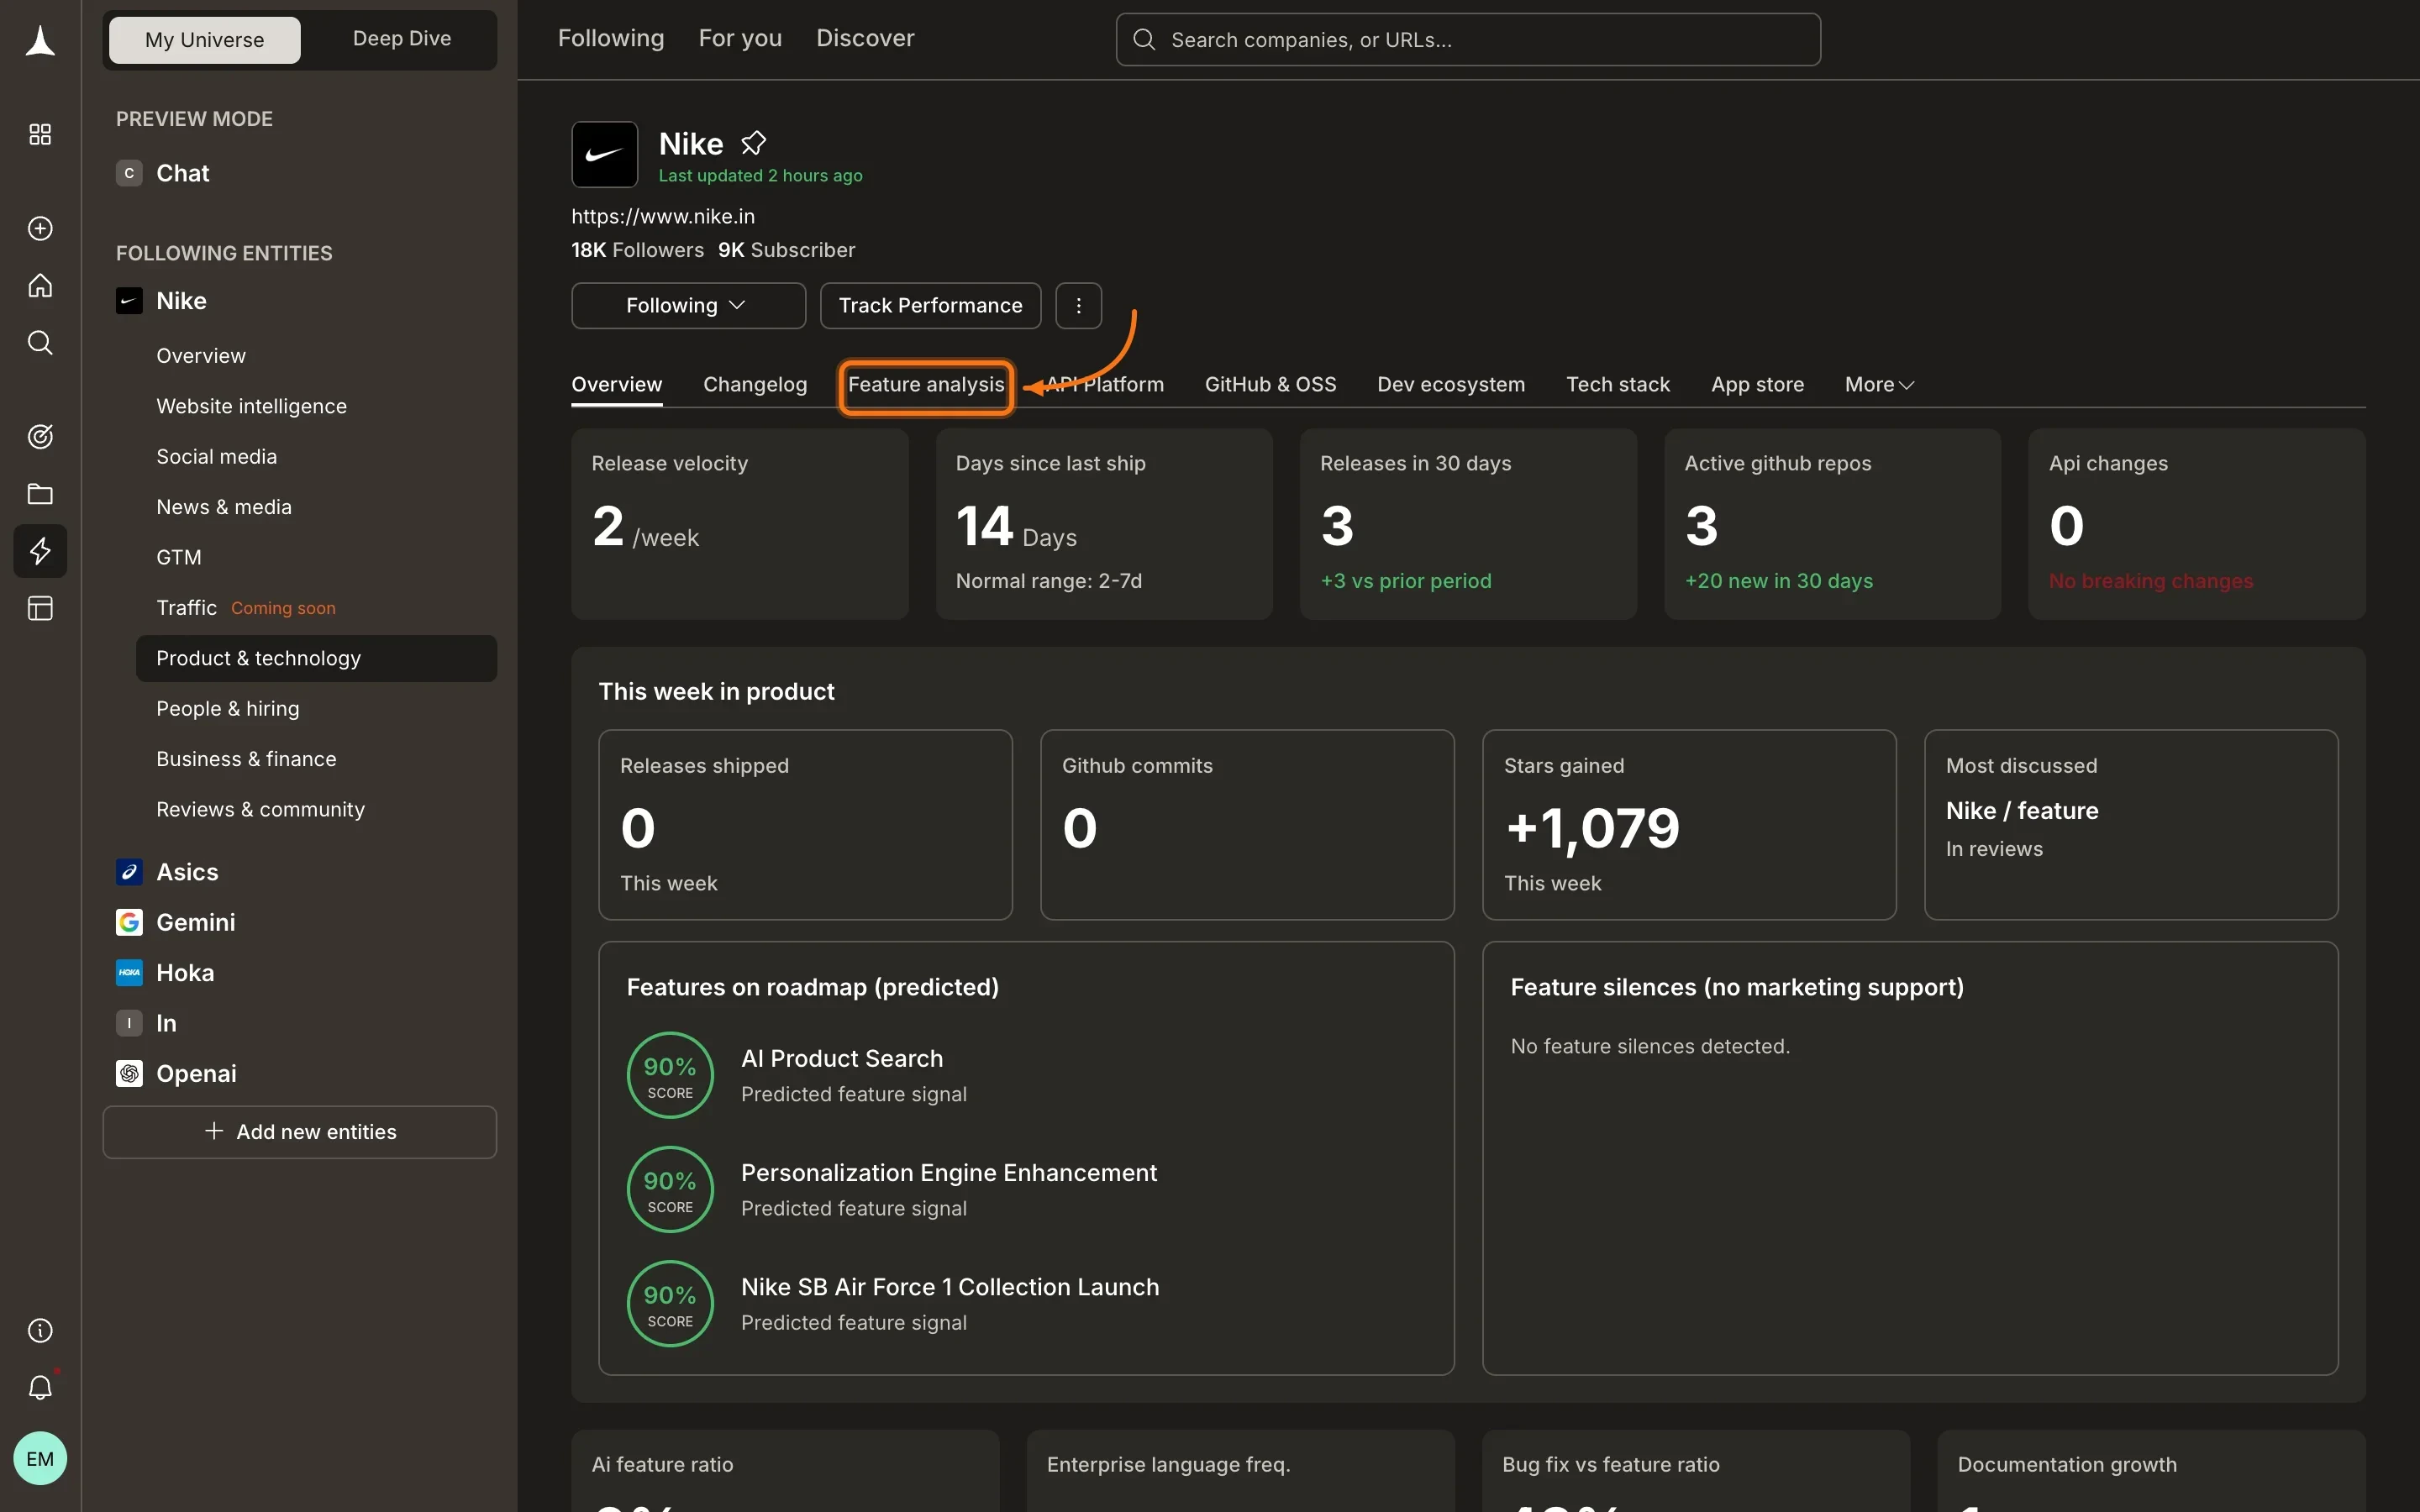Open notifications bell icon
This screenshot has width=2420, height=1512.
click(40, 1387)
